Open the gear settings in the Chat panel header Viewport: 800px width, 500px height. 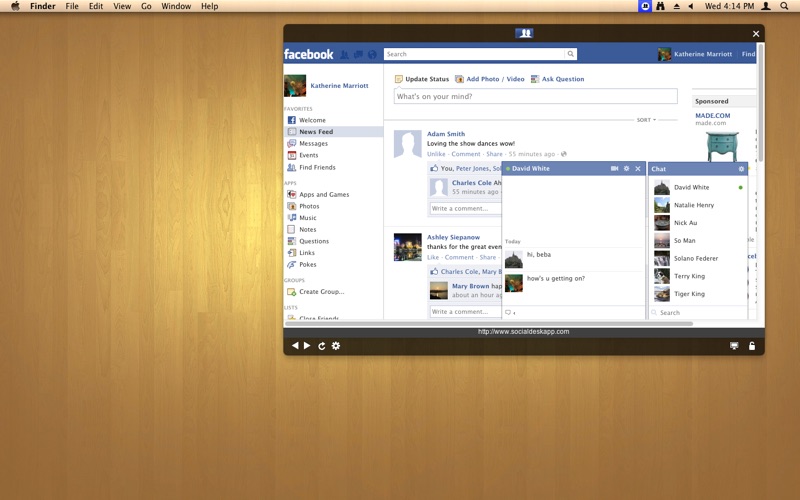(x=741, y=169)
